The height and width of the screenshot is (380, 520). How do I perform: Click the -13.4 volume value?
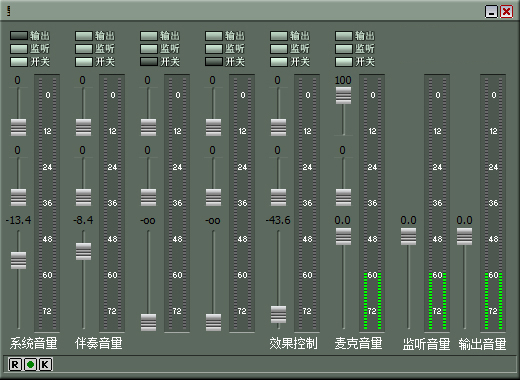(x=18, y=220)
